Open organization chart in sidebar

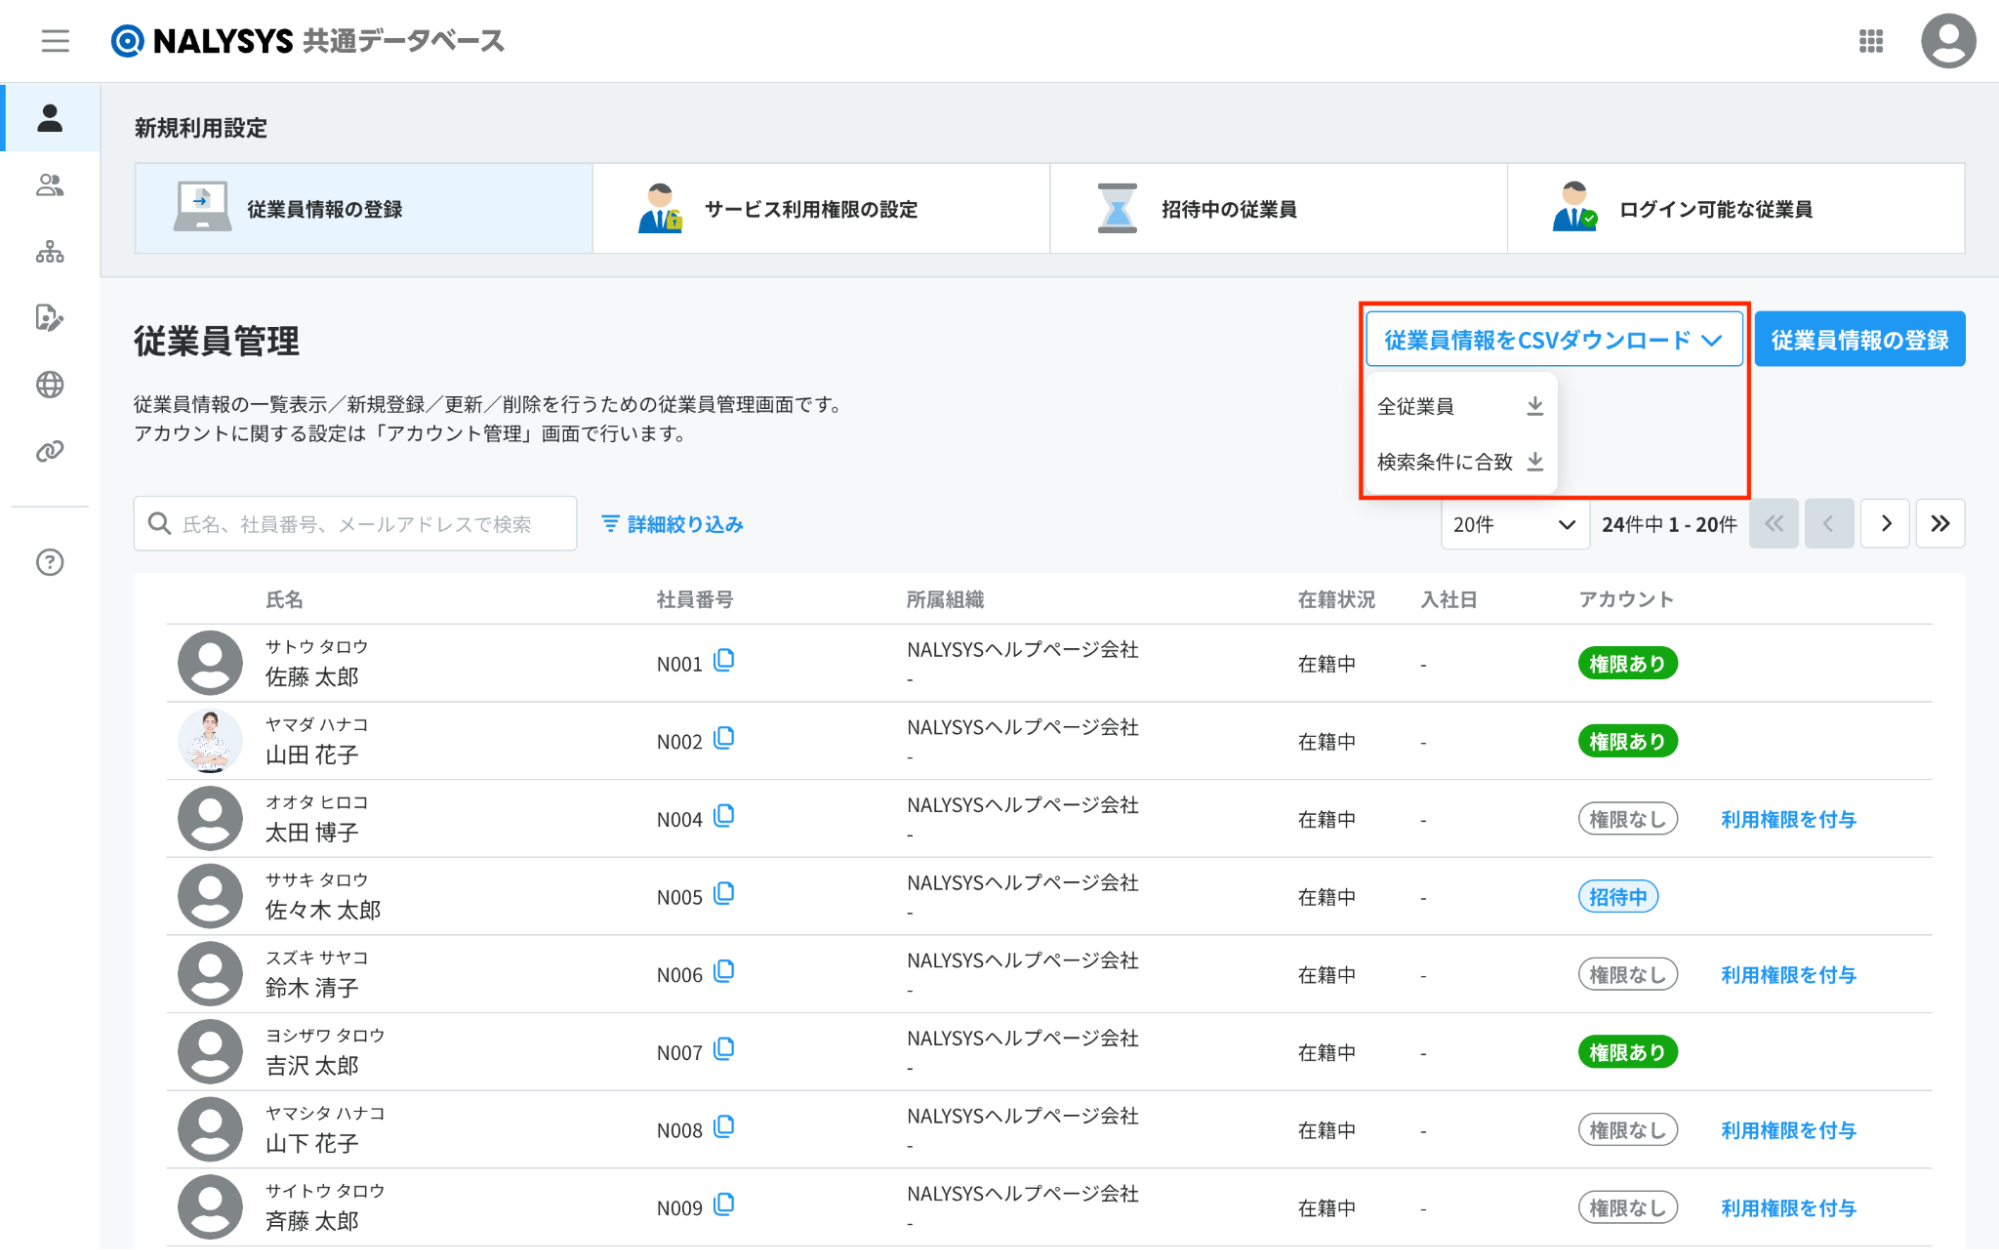pyautogui.click(x=49, y=252)
